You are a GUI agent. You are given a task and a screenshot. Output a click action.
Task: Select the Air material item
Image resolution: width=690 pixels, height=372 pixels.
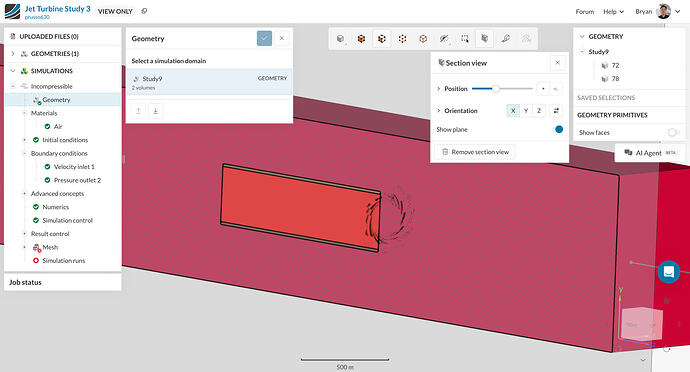coord(58,126)
